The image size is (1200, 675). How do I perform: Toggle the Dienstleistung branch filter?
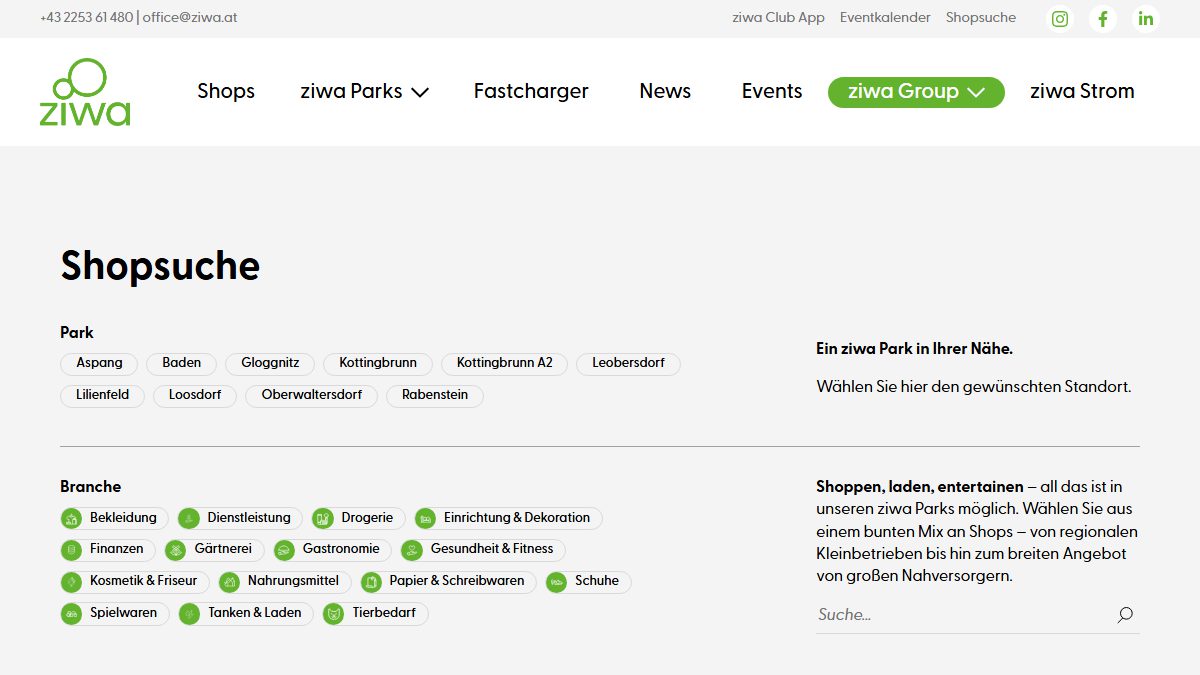(x=240, y=518)
